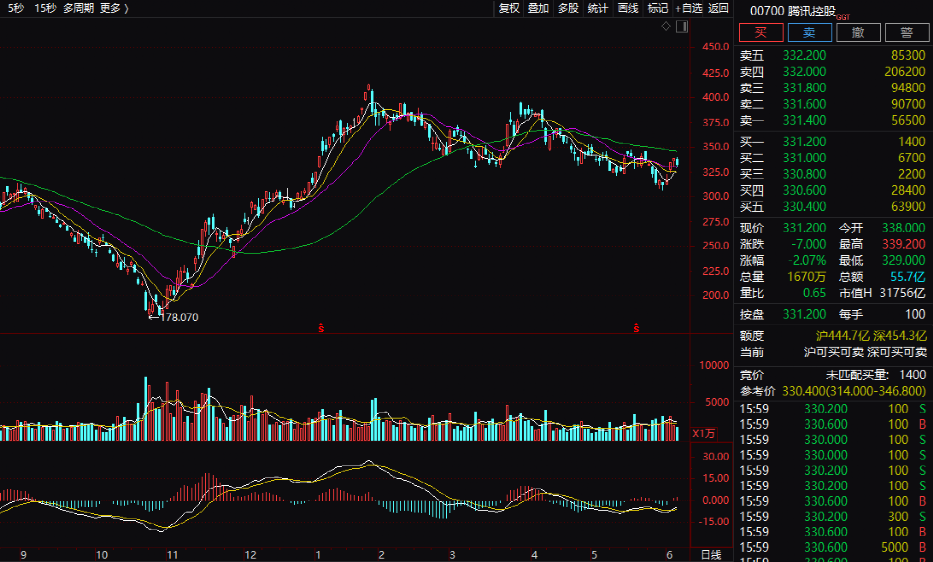Image resolution: width=933 pixels, height=562 pixels.
Task: Open the 画线 drawing tools
Action: point(628,8)
